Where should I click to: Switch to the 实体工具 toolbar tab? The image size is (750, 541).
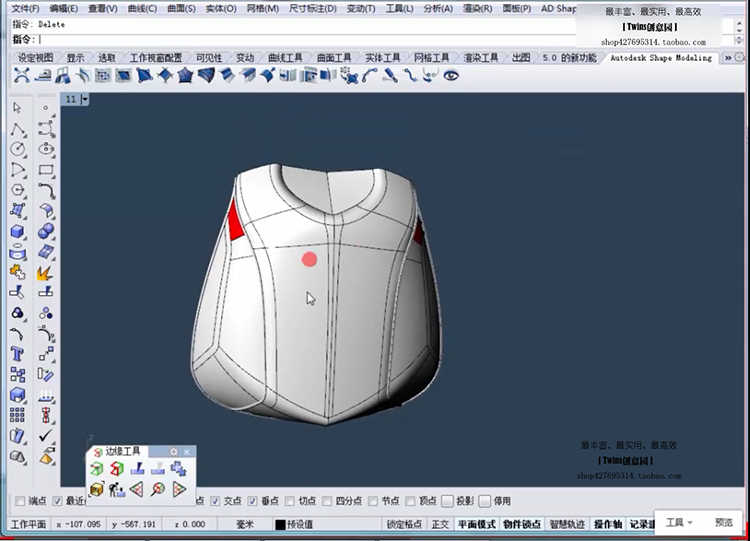[x=383, y=58]
